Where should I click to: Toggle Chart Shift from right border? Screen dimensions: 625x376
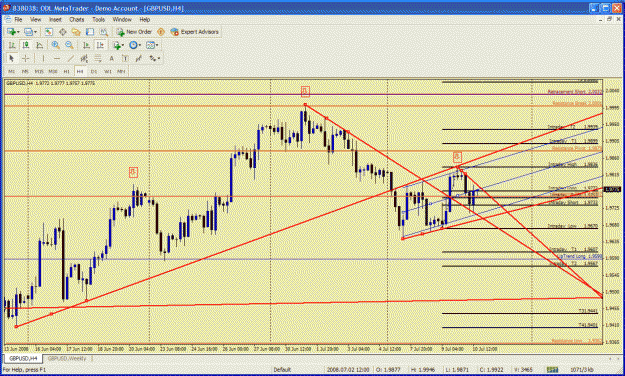click(x=100, y=45)
